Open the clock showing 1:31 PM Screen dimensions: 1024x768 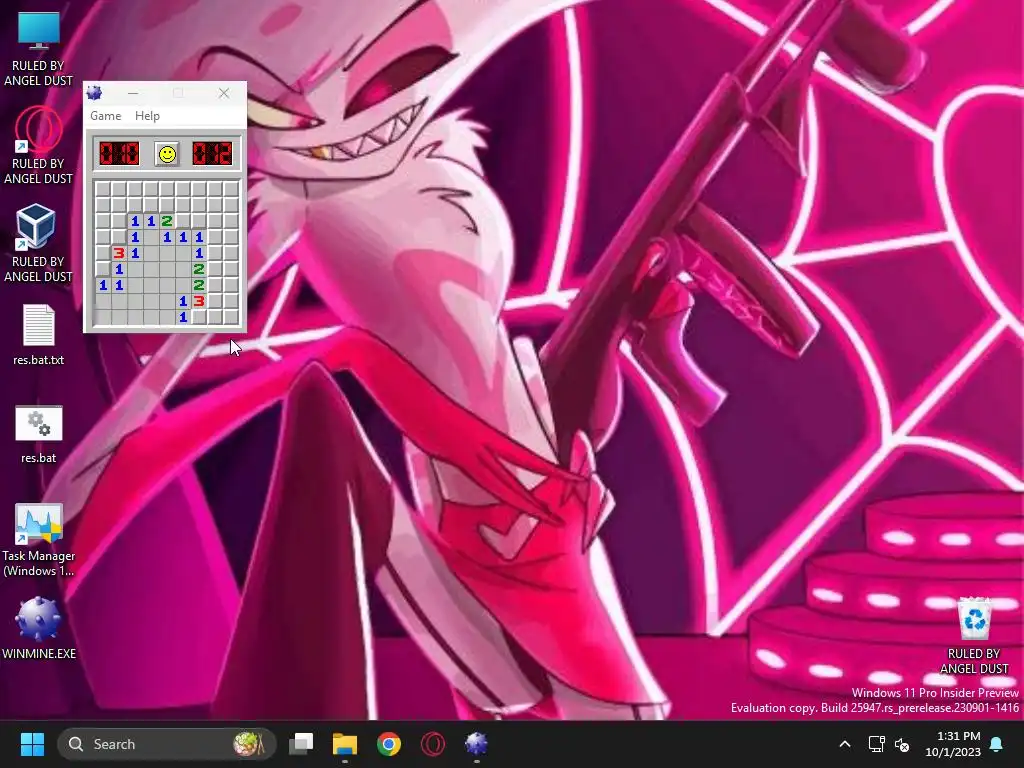[x=953, y=744]
